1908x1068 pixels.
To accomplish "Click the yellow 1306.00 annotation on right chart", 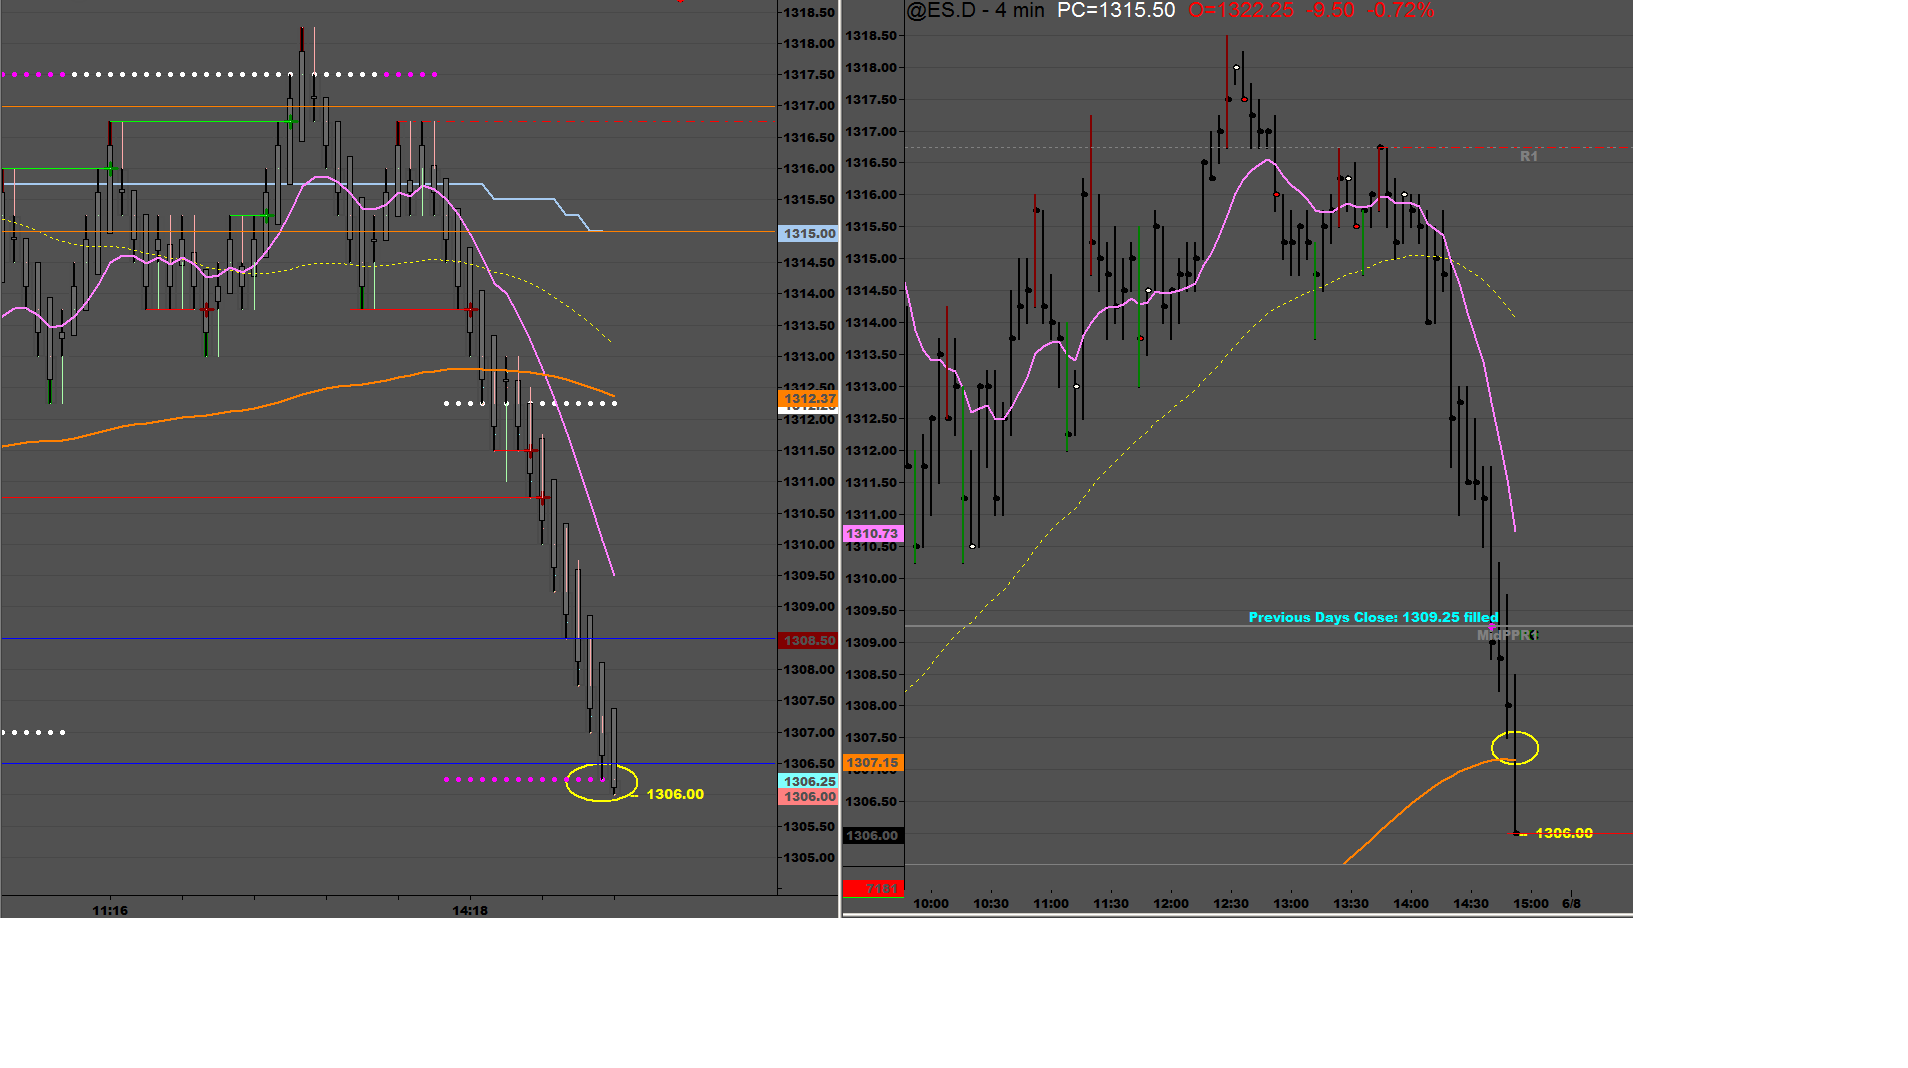I will pyautogui.click(x=1564, y=834).
